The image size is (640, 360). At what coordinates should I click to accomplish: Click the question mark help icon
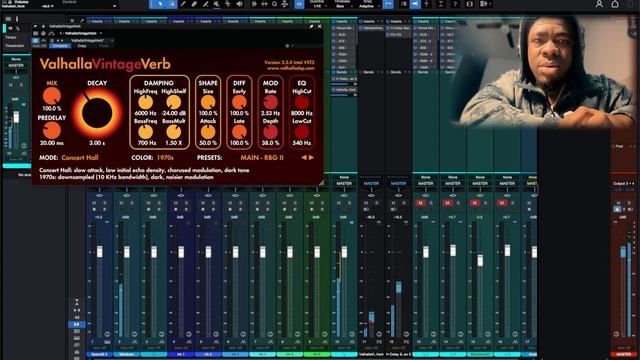pyautogui.click(x=455, y=4)
